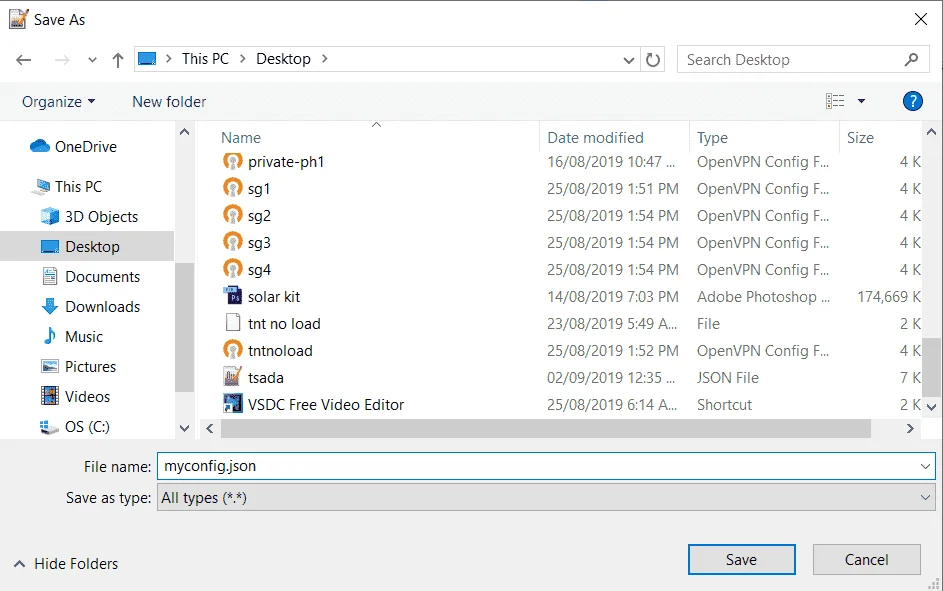This screenshot has height=591, width=943.
Task: Click file list horizontal scroll left arrow
Action: click(209, 428)
